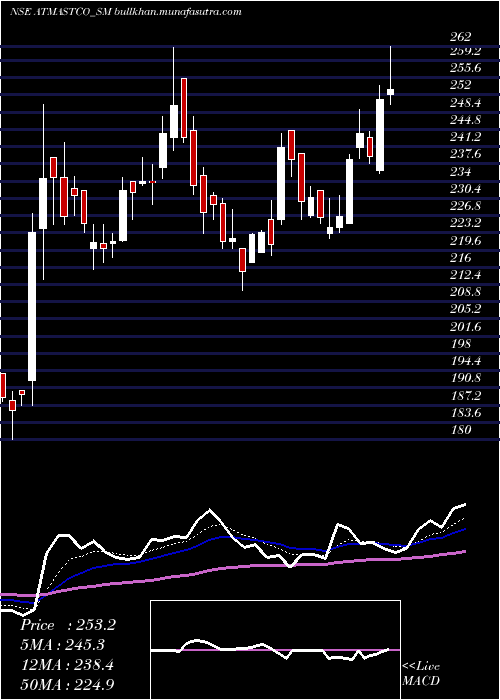
Task: Click the 259.2 price axis label
Action: pos(466,51)
